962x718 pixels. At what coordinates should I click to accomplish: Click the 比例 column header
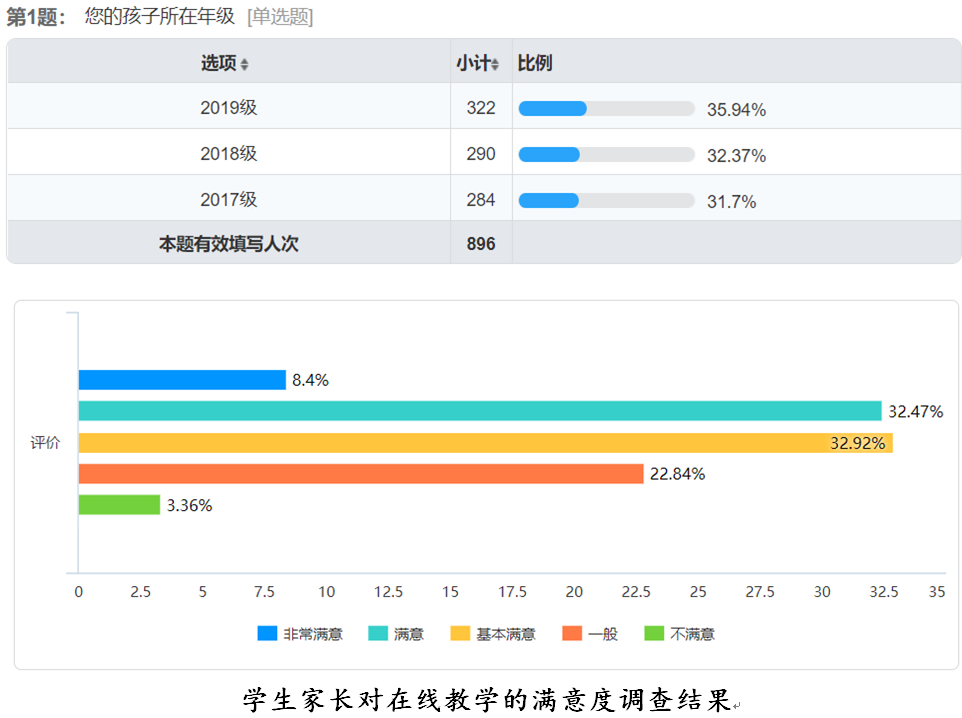535,63
